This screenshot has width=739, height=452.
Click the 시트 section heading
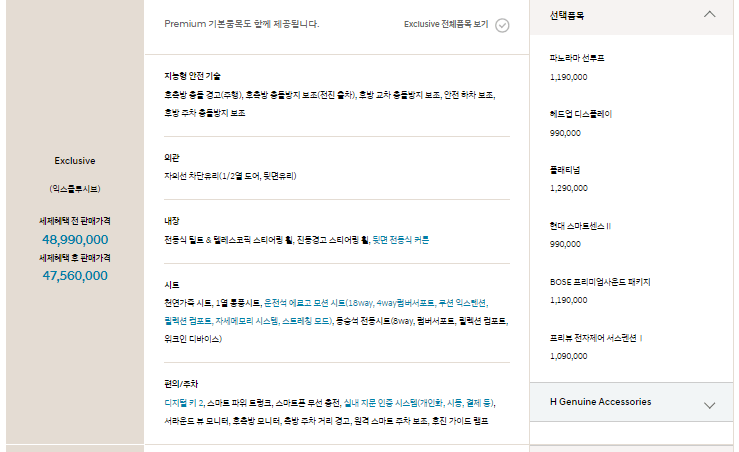click(172, 285)
